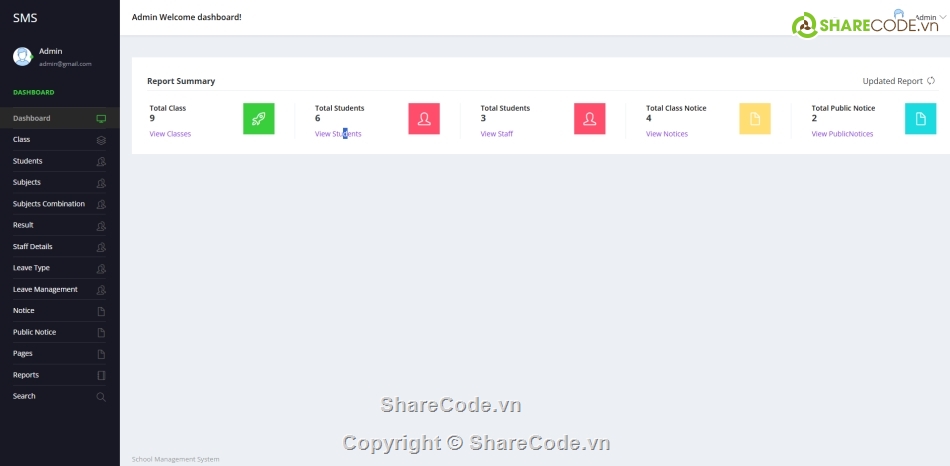950x466 pixels.
Task: Follow the View Classes link
Action: (170, 134)
